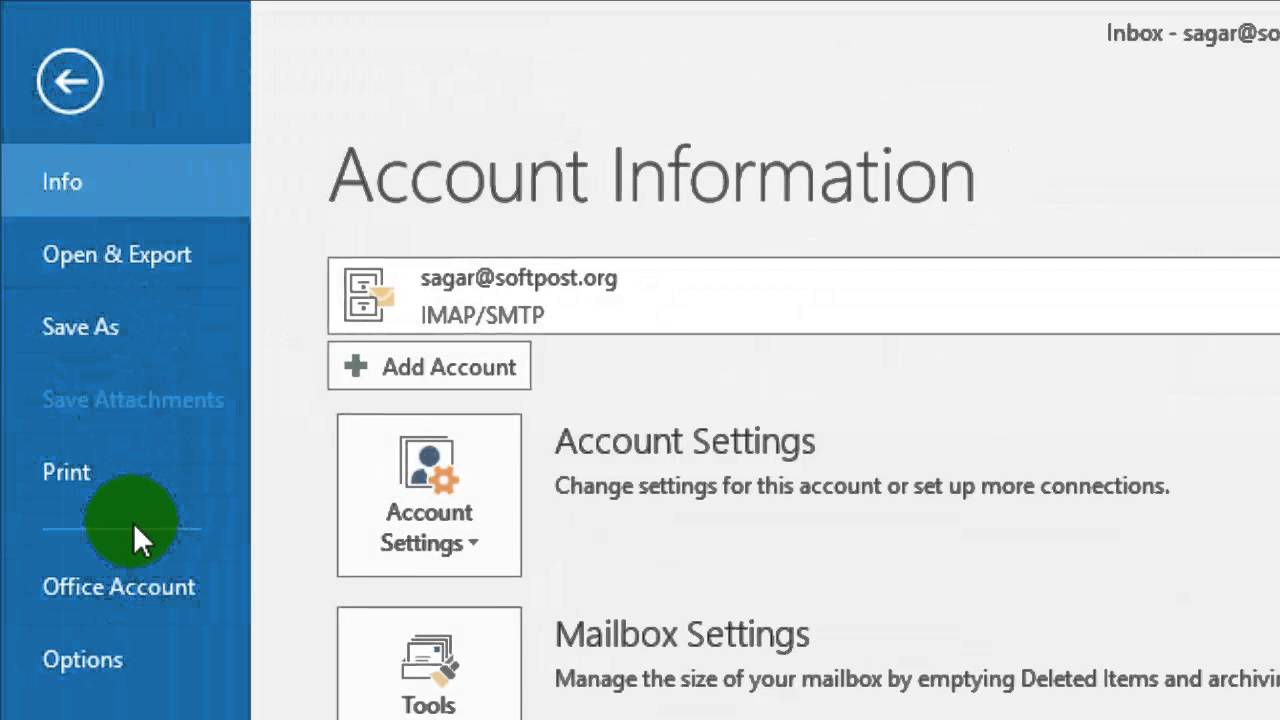Click the Add Account button label
This screenshot has width=1280, height=720.
[448, 367]
